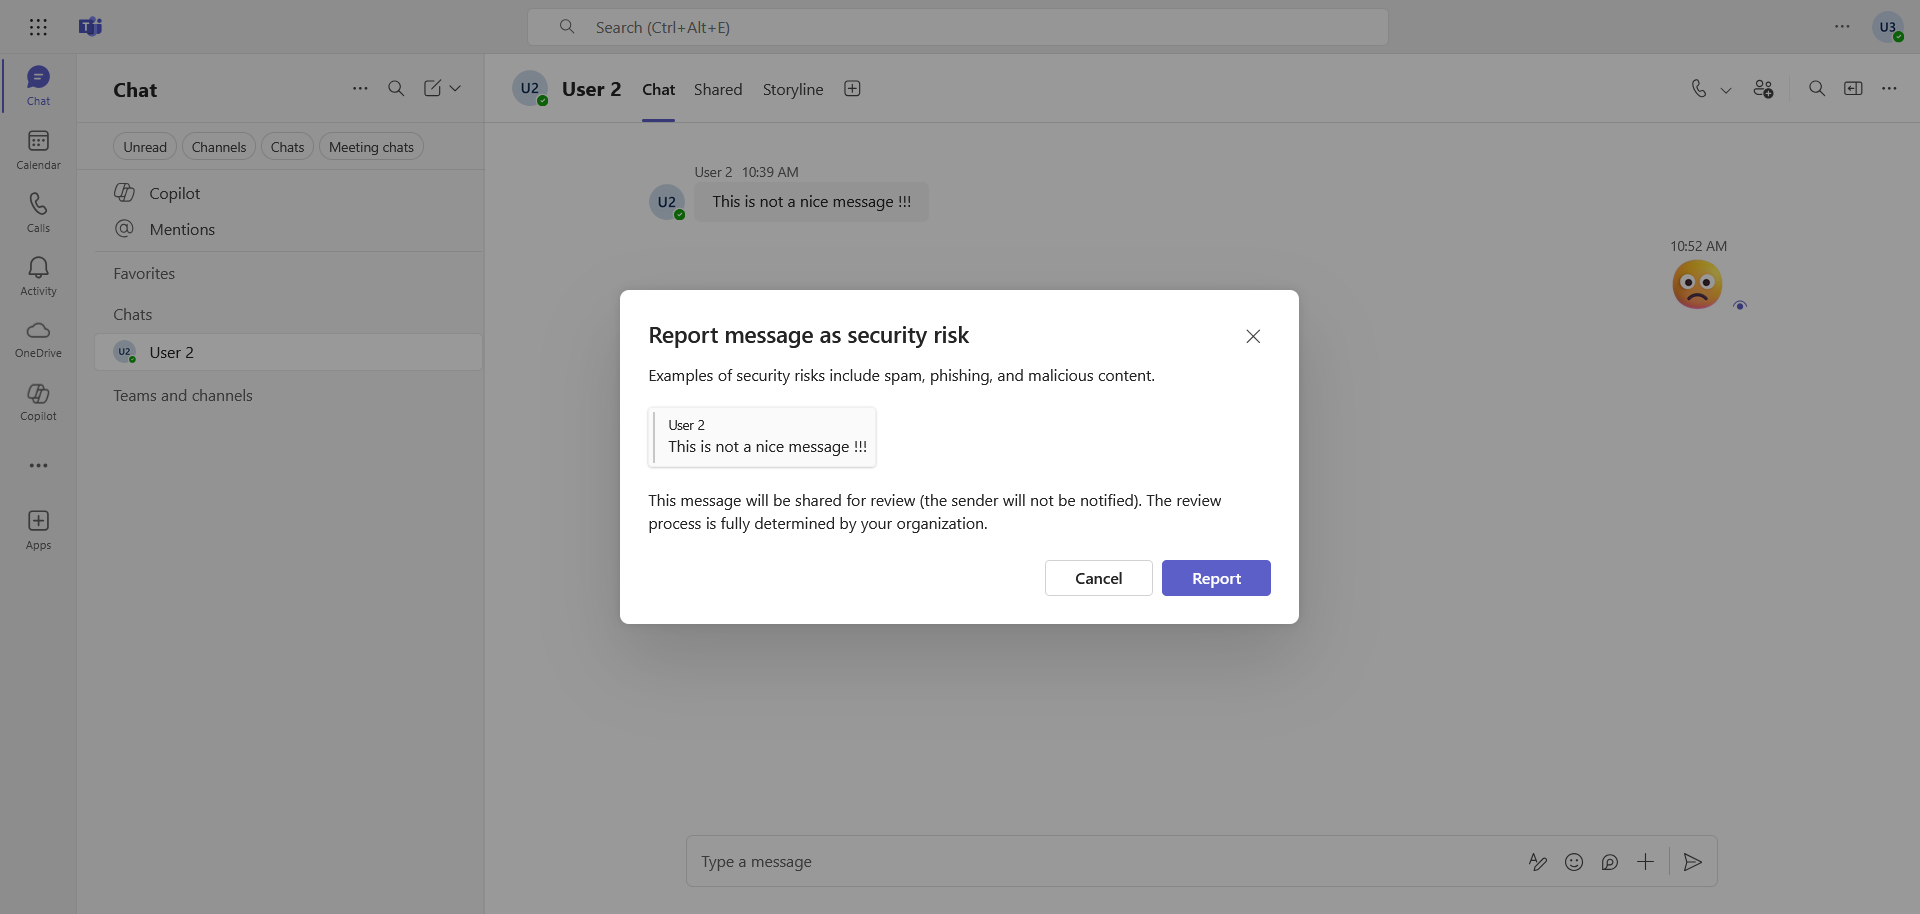Click the emoji icon in compose box
1920x914 pixels.
pyautogui.click(x=1573, y=862)
